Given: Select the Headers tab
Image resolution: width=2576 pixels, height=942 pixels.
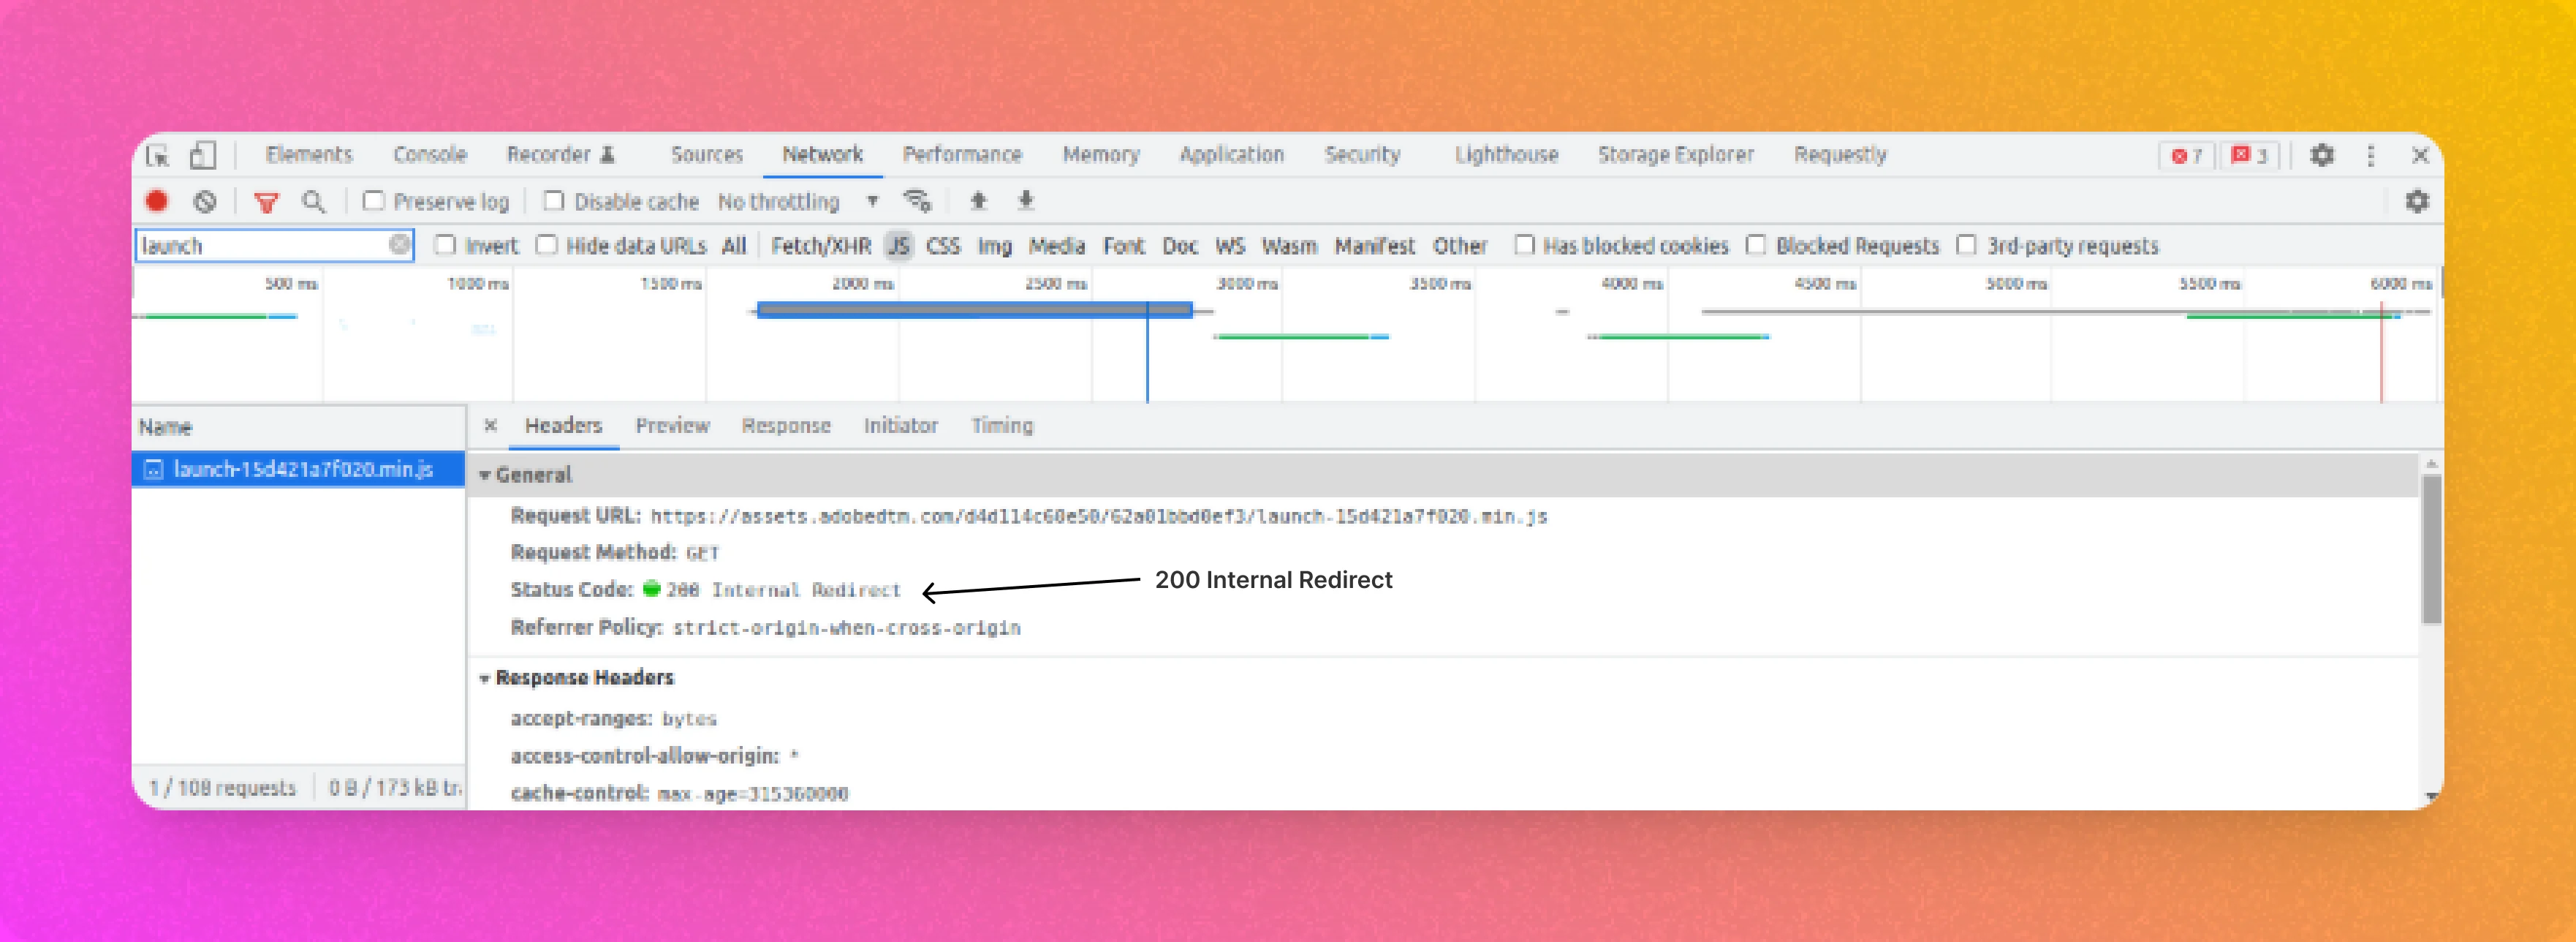Looking at the screenshot, I should click(x=563, y=426).
